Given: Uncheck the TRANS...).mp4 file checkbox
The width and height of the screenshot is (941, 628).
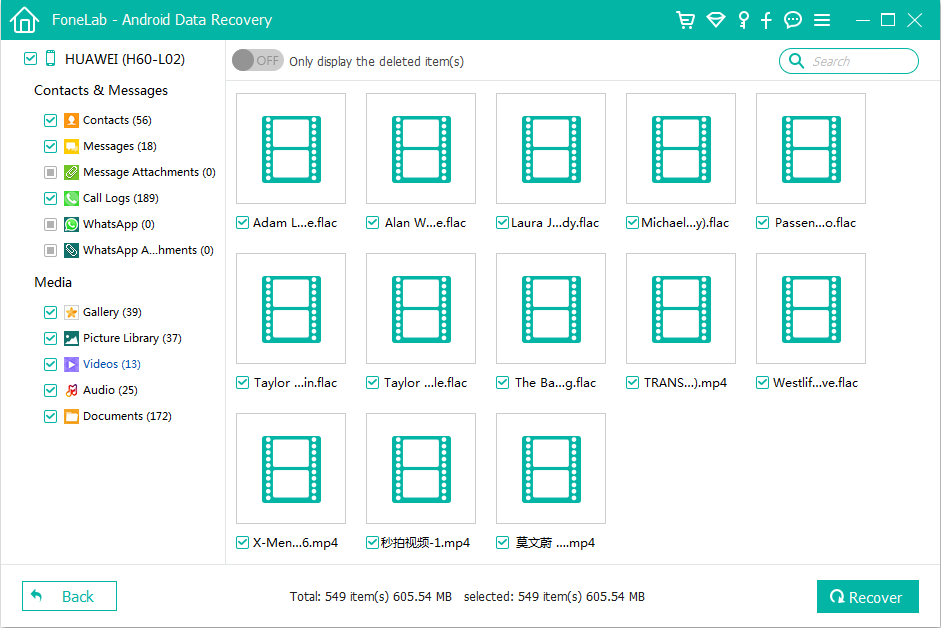Looking at the screenshot, I should [x=633, y=382].
